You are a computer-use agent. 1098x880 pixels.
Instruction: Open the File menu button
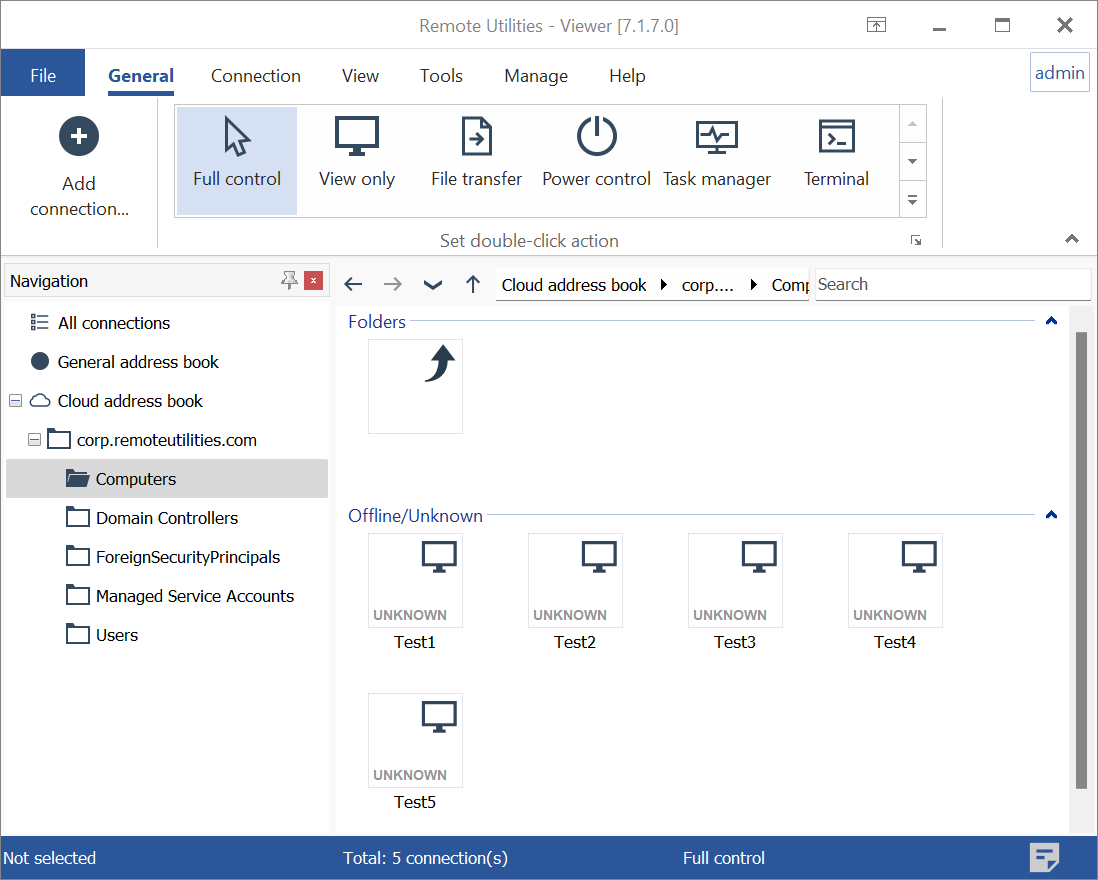43,76
